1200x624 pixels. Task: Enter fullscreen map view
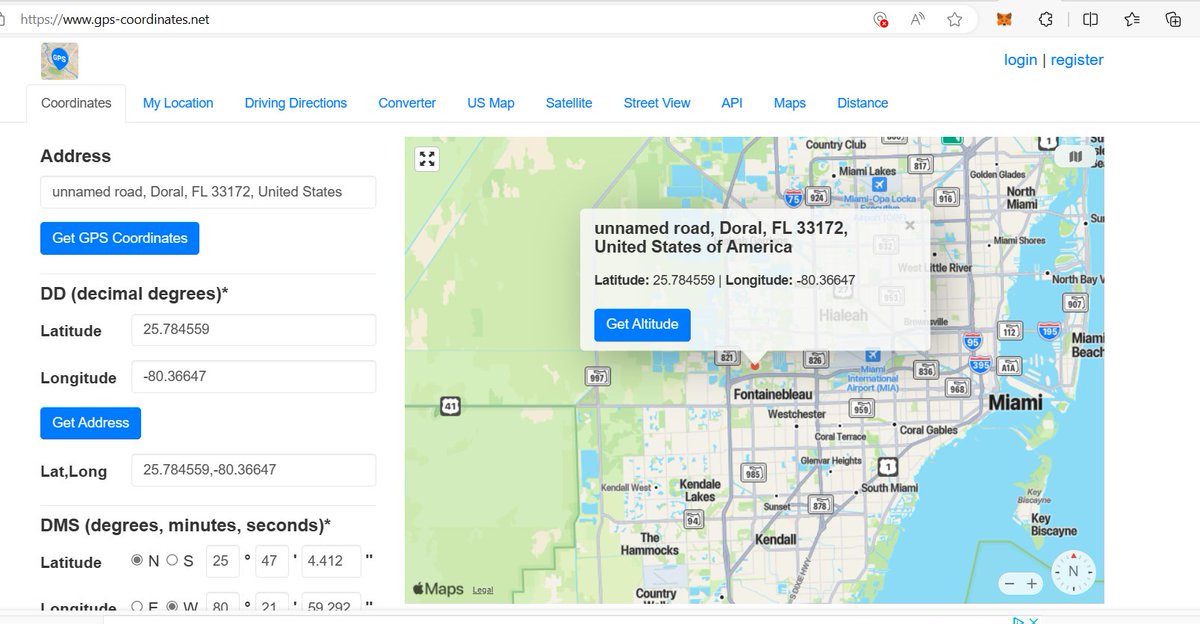coord(428,158)
